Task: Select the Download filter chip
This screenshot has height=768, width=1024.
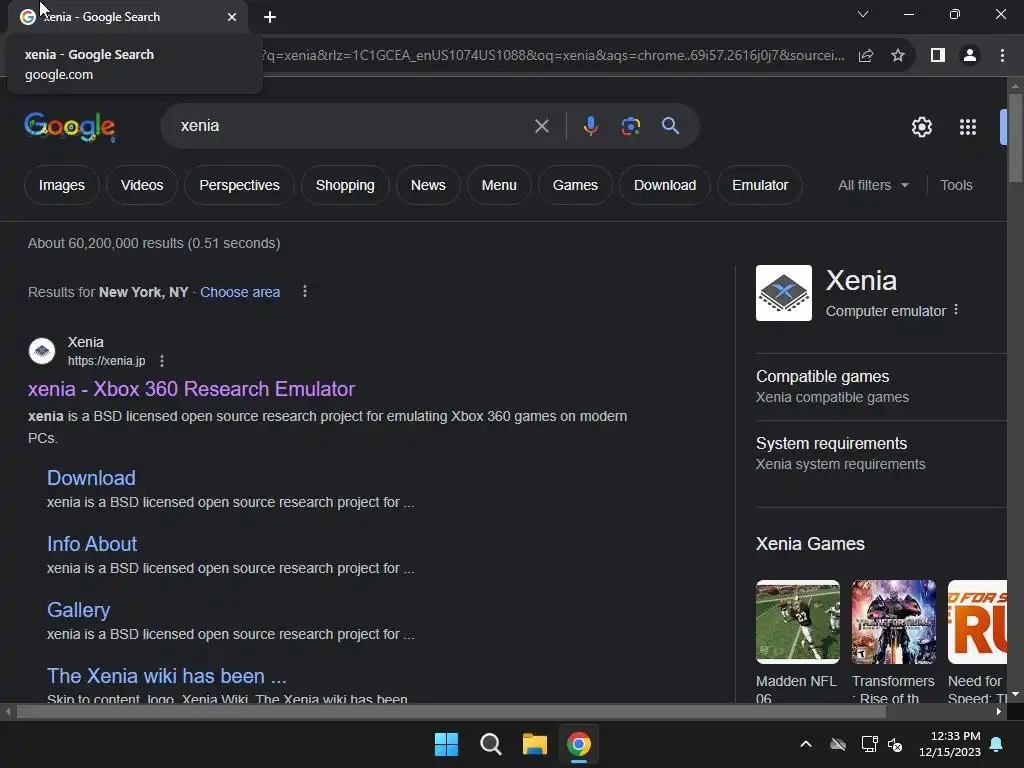Action: (665, 185)
